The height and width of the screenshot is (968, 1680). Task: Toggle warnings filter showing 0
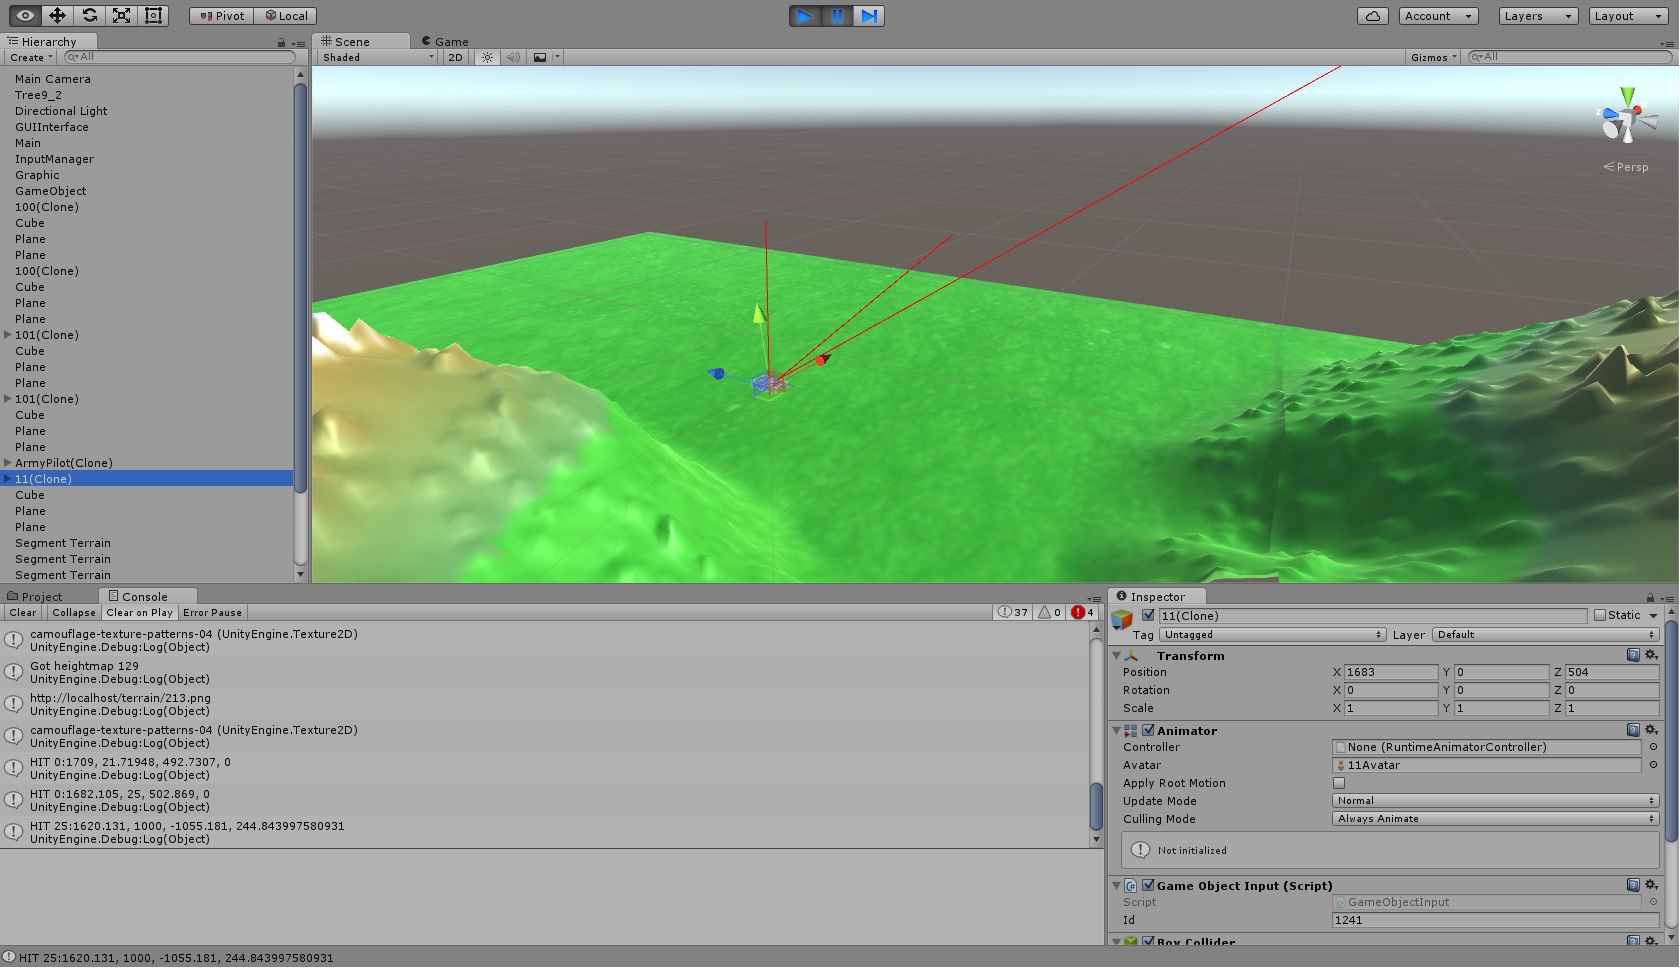(1049, 612)
